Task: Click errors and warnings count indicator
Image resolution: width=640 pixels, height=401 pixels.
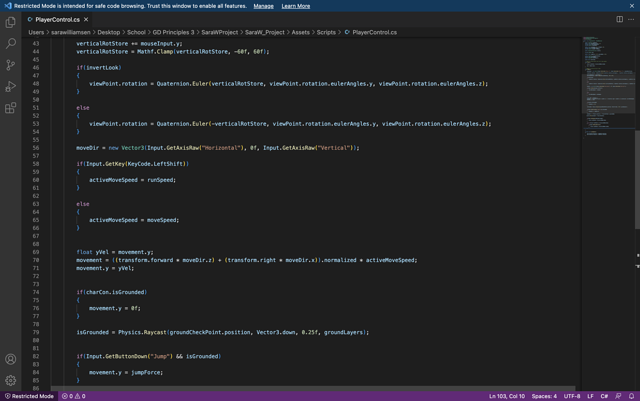Action: pyautogui.click(x=73, y=396)
